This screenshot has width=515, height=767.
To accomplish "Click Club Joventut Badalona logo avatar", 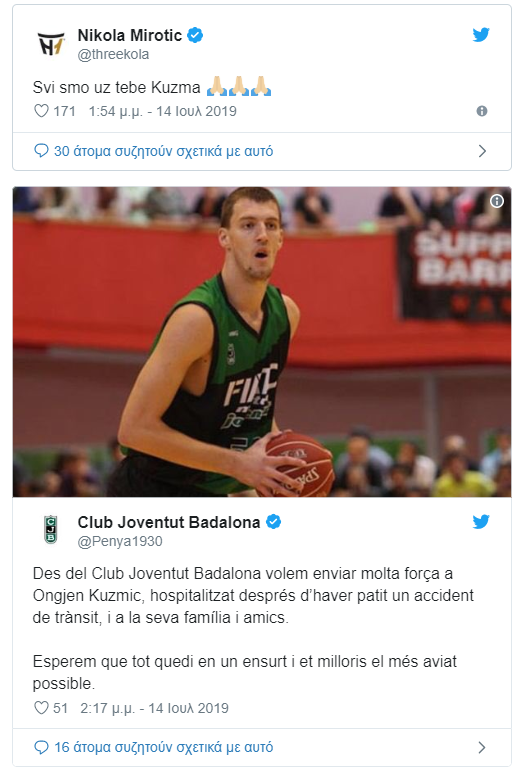I will tap(50, 530).
